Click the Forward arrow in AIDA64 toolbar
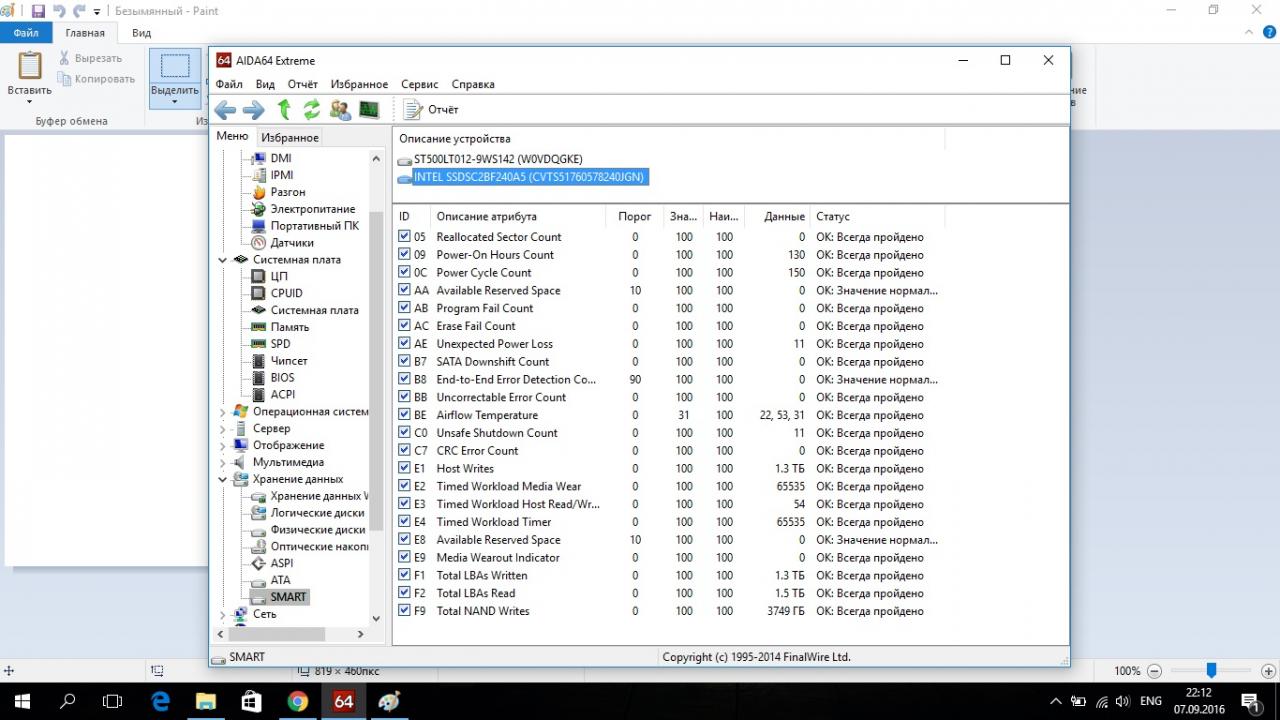 click(x=254, y=110)
